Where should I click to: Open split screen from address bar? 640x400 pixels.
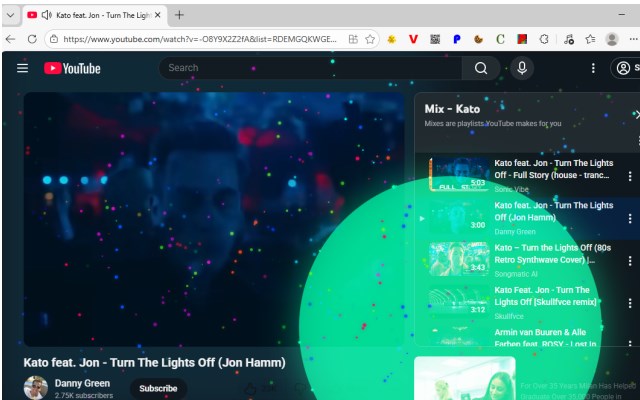353,39
